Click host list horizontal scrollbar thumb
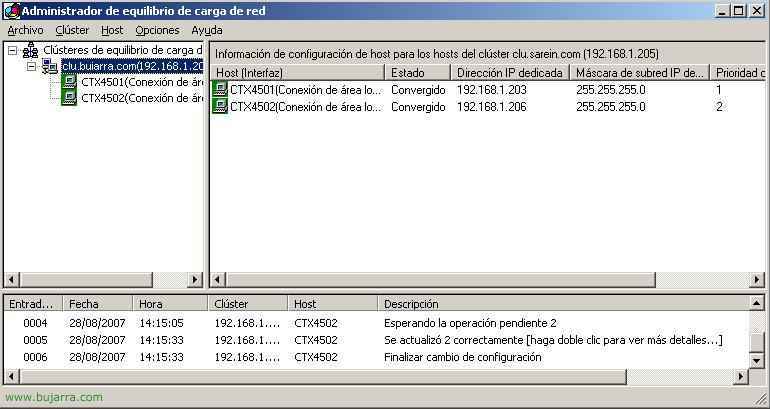 coord(440,280)
